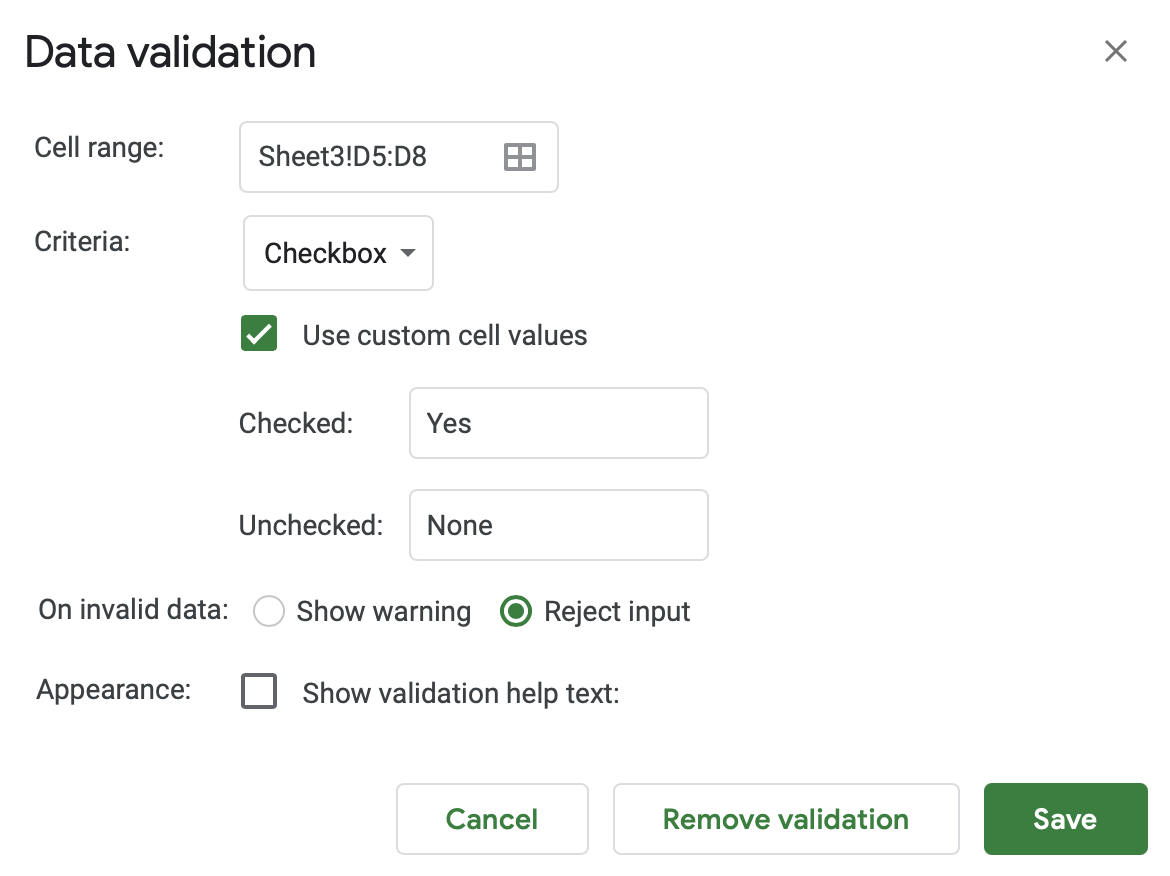Image resolution: width=1170 pixels, height=876 pixels.
Task: Click the Remove validation button
Action: [785, 819]
